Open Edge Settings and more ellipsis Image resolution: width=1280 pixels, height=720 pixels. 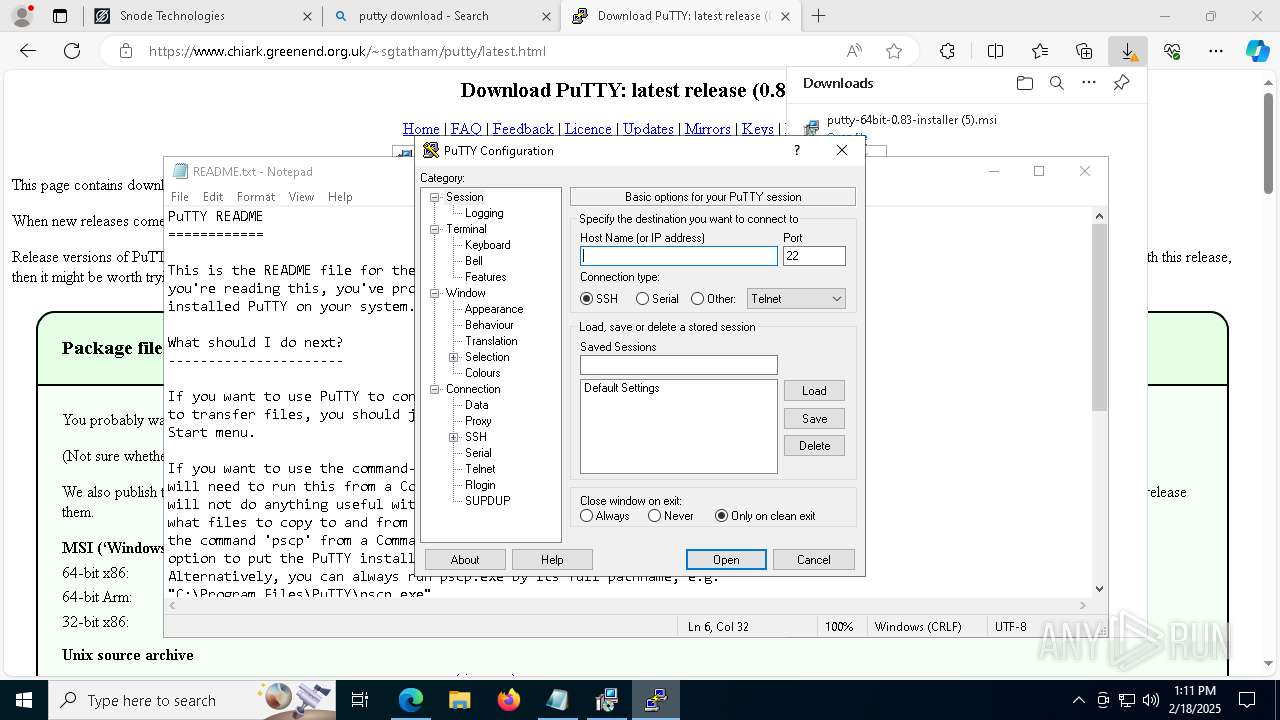click(x=1216, y=51)
